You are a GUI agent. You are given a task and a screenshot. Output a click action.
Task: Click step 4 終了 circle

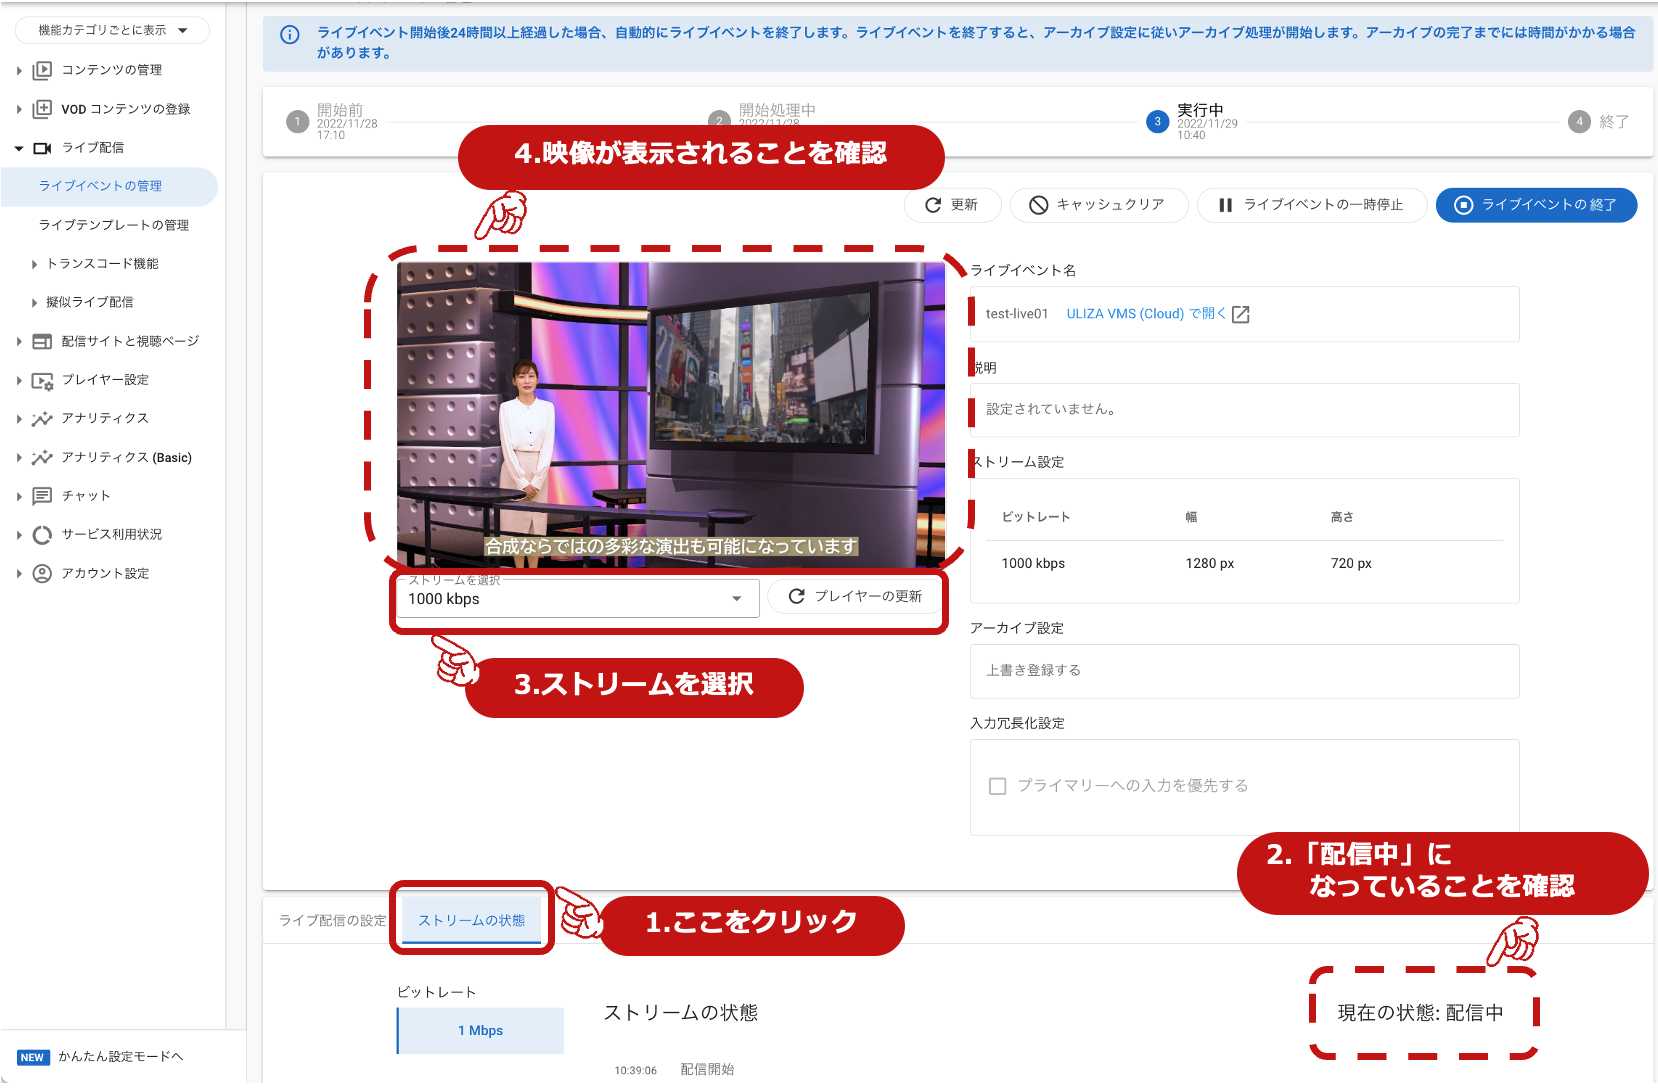coord(1579,122)
